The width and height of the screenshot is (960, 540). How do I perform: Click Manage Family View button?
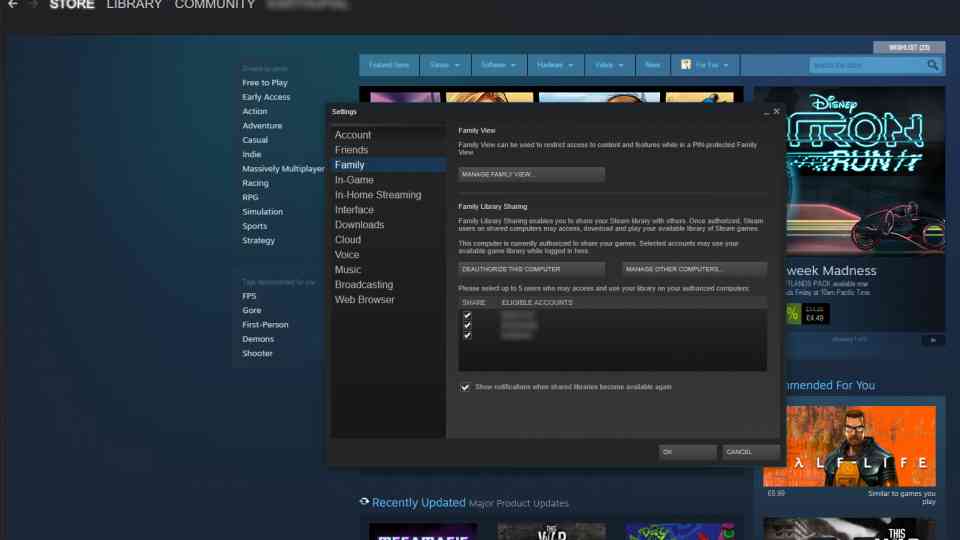(x=531, y=174)
